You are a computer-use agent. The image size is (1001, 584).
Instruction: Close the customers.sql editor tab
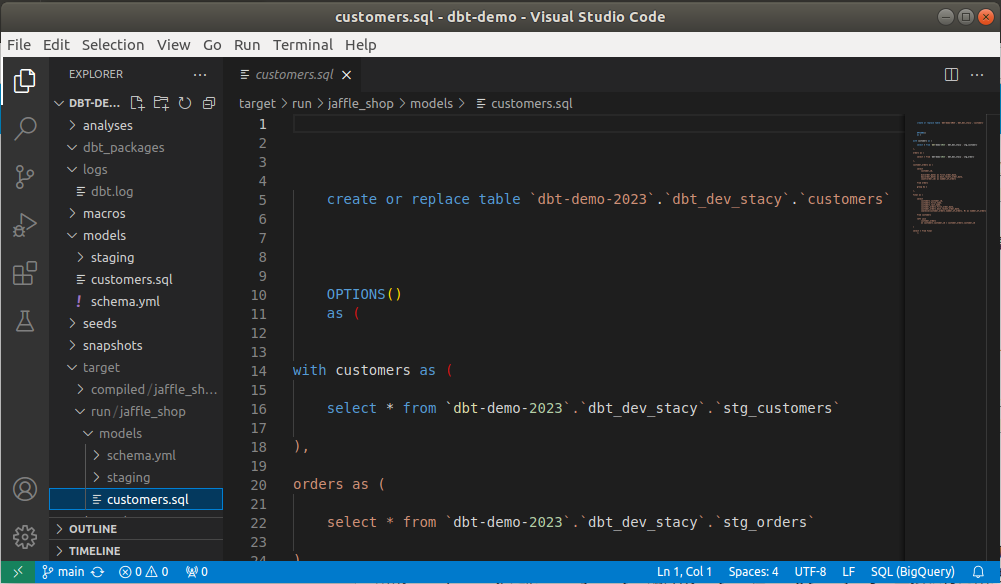tap(347, 75)
